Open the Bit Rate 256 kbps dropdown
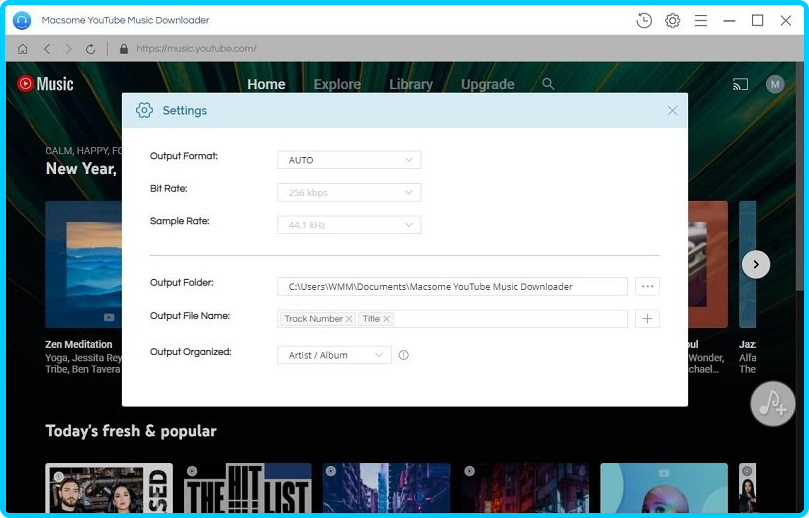Screen dimensions: 809x518 pyautogui.click(x=349, y=192)
